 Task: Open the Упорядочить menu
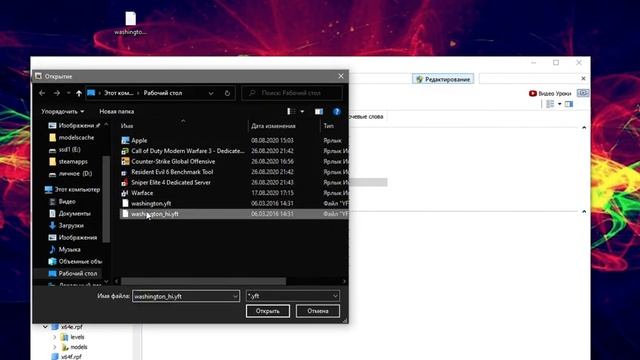[x=62, y=111]
